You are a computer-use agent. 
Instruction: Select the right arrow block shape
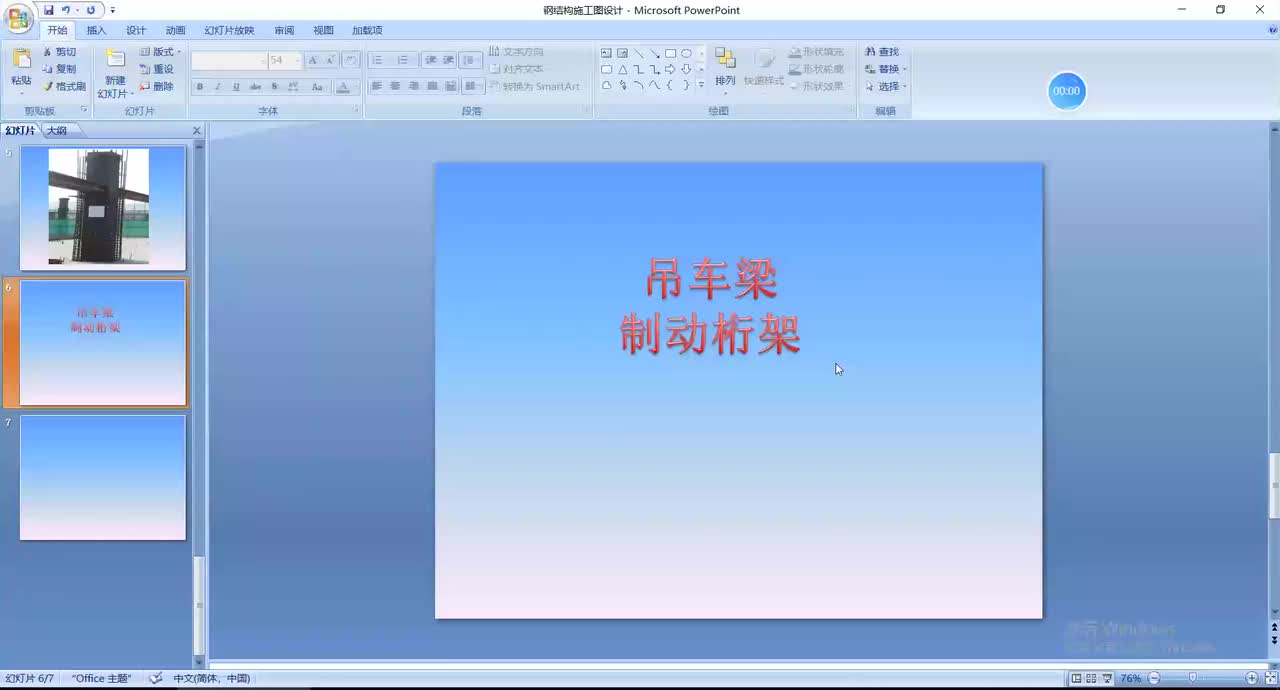pos(670,69)
